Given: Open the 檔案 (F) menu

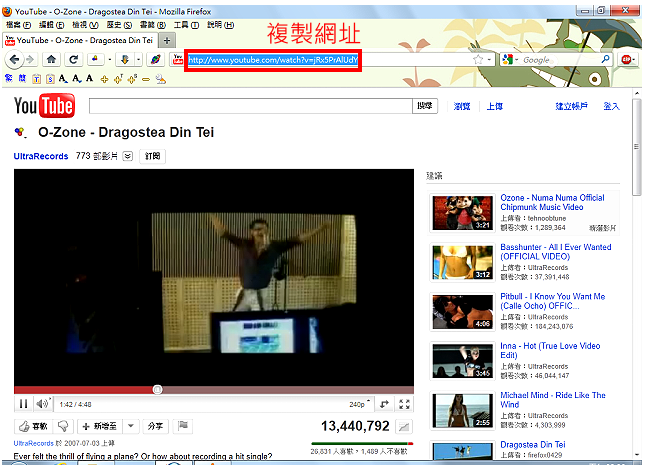Looking at the screenshot, I should point(19,25).
